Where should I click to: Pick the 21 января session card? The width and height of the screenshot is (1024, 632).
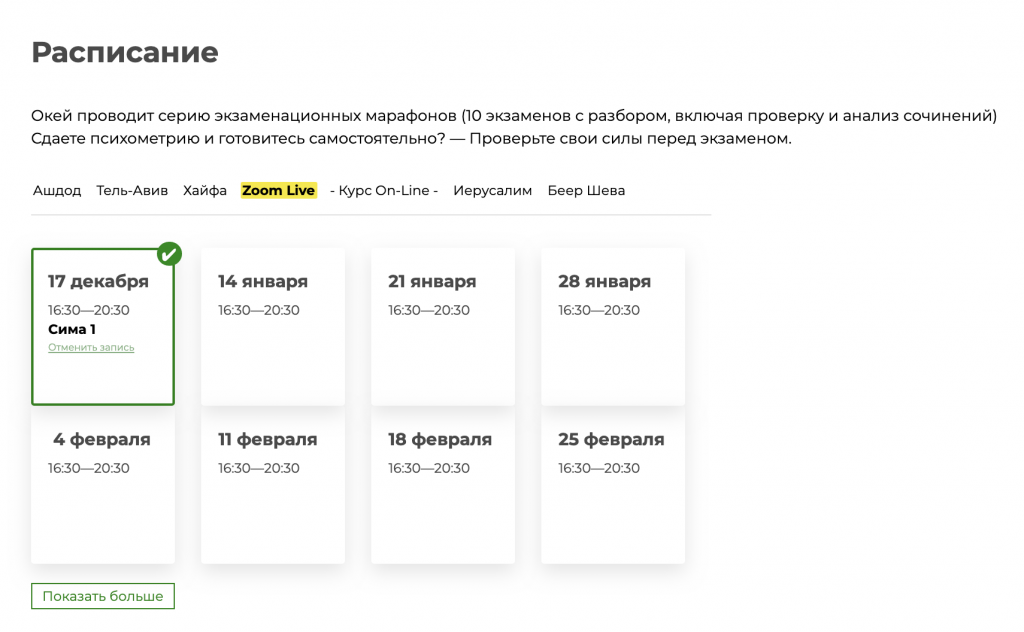[443, 327]
